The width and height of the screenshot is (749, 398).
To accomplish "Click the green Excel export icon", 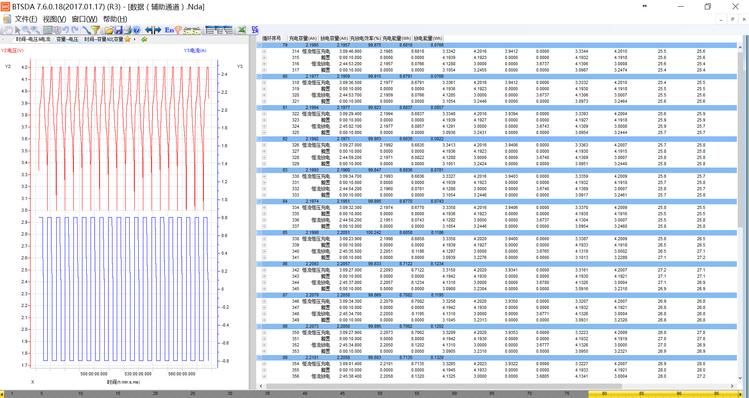I will (x=242, y=30).
